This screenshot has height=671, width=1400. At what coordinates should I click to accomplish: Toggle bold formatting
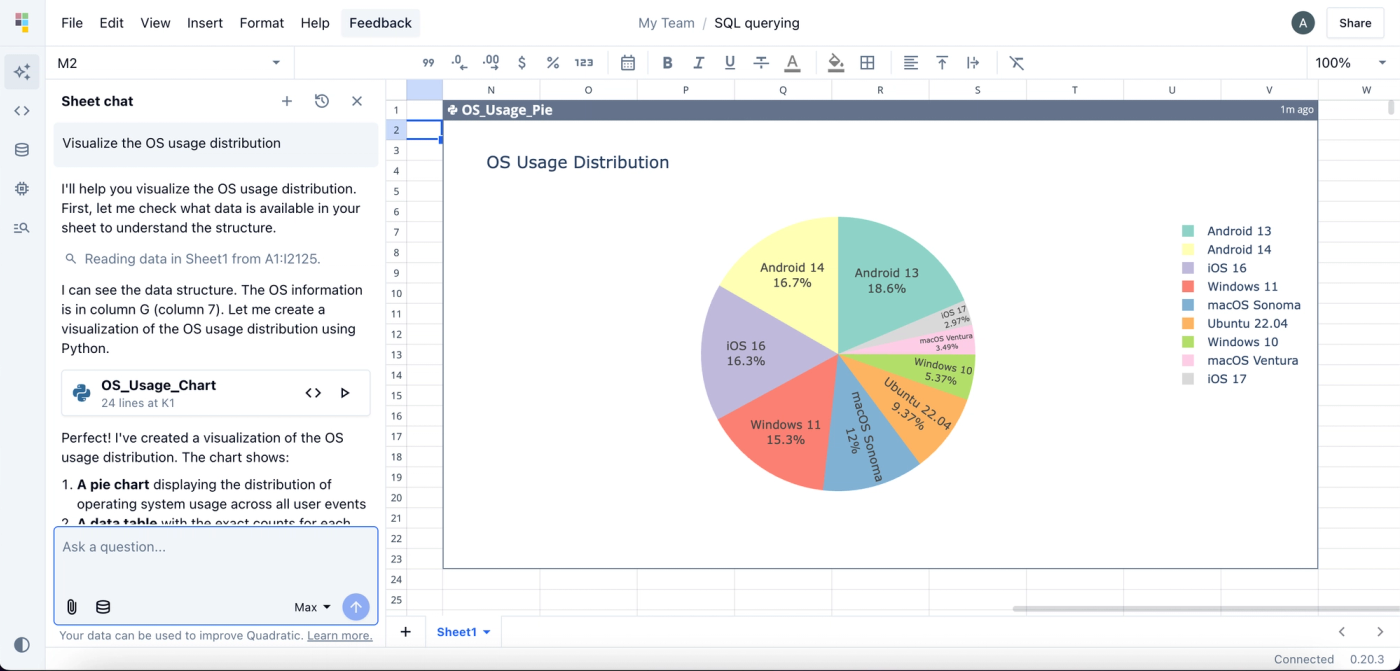click(668, 63)
